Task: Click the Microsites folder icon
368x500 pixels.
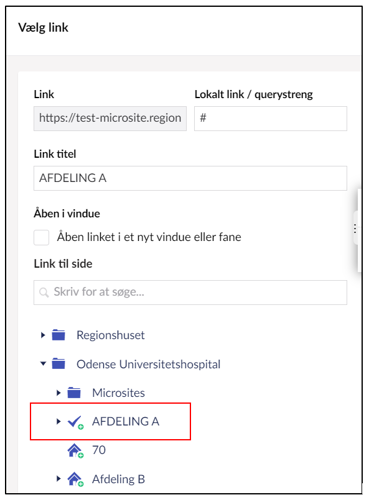Action: 74,393
